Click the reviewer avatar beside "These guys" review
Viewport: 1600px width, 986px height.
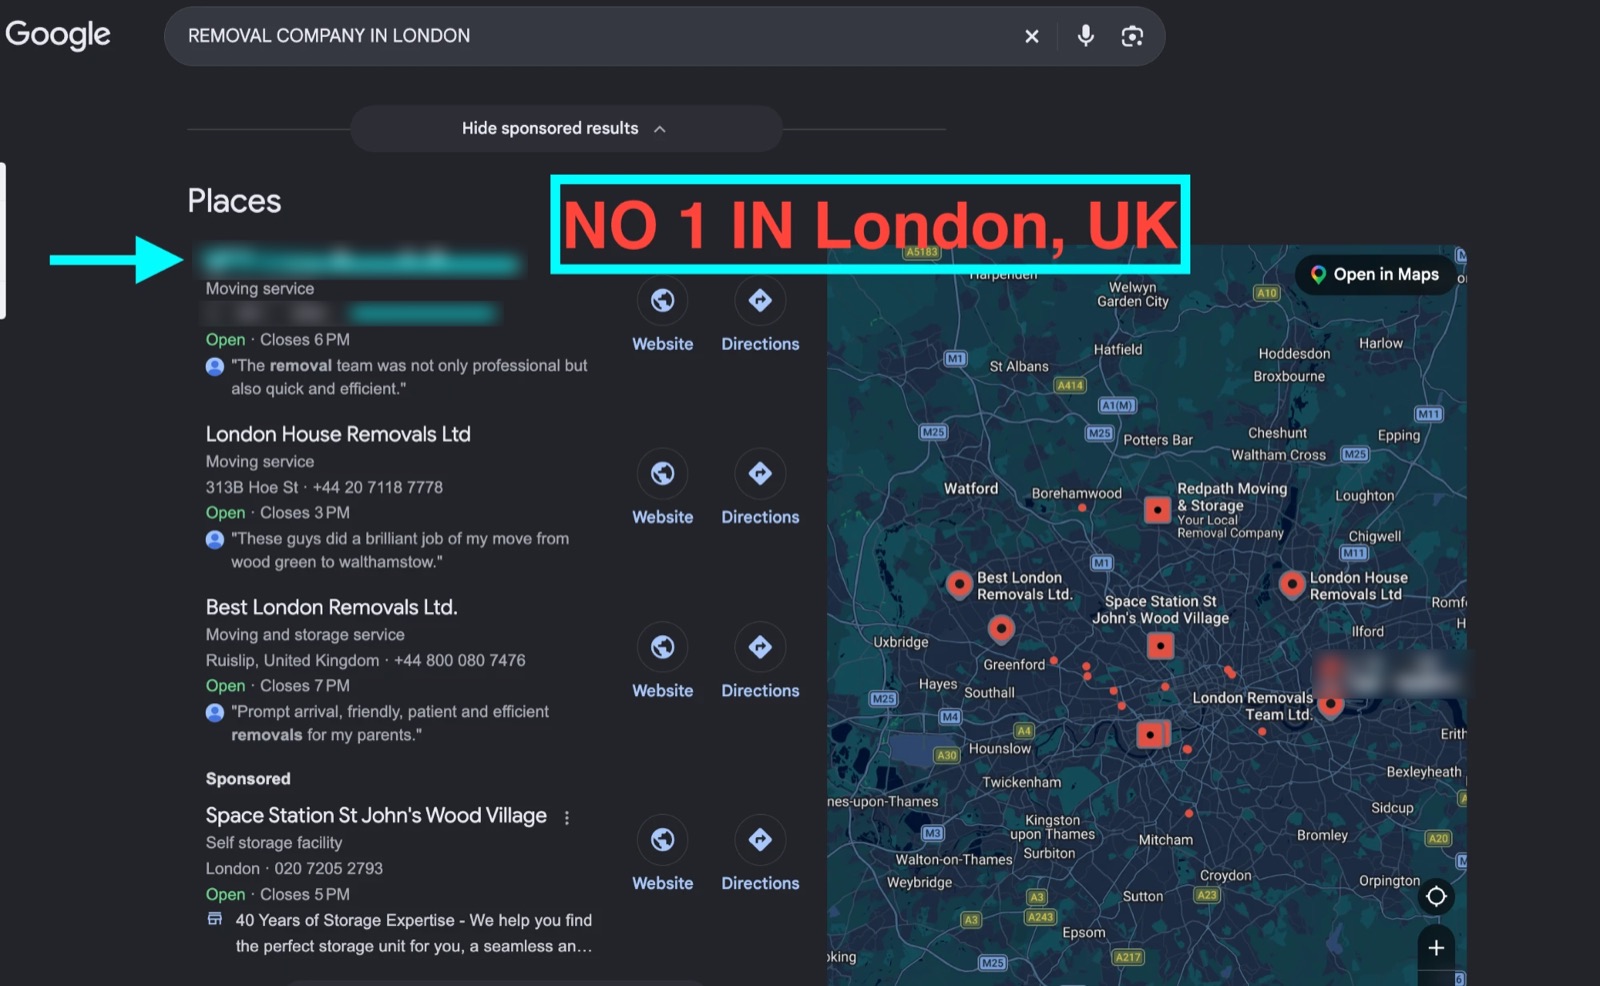215,539
